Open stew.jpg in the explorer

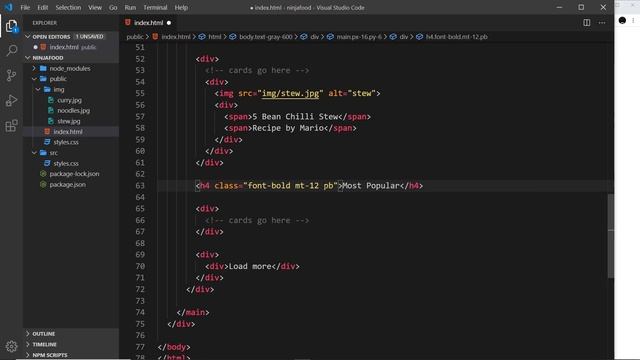click(69, 121)
